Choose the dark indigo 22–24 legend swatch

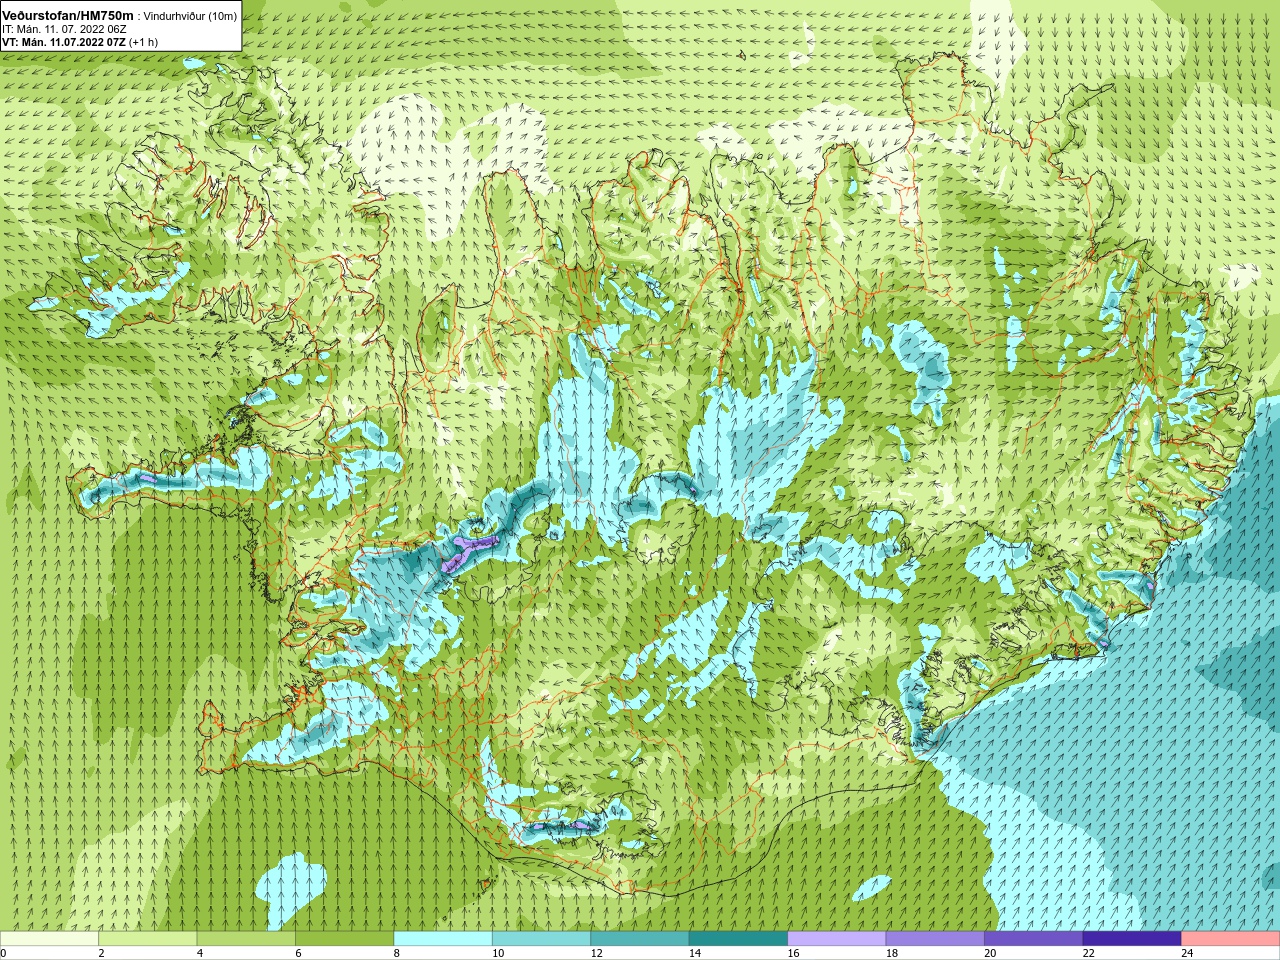click(1132, 939)
